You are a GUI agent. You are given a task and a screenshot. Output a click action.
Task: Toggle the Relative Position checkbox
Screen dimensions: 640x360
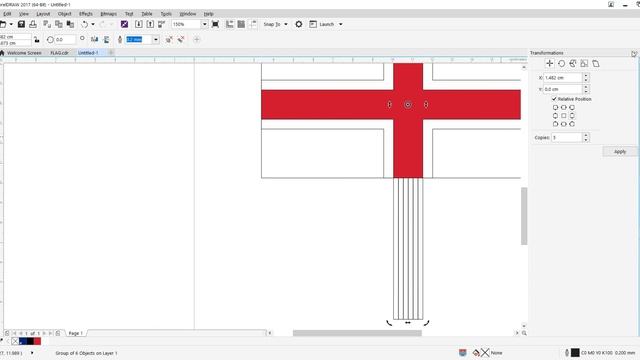point(554,99)
